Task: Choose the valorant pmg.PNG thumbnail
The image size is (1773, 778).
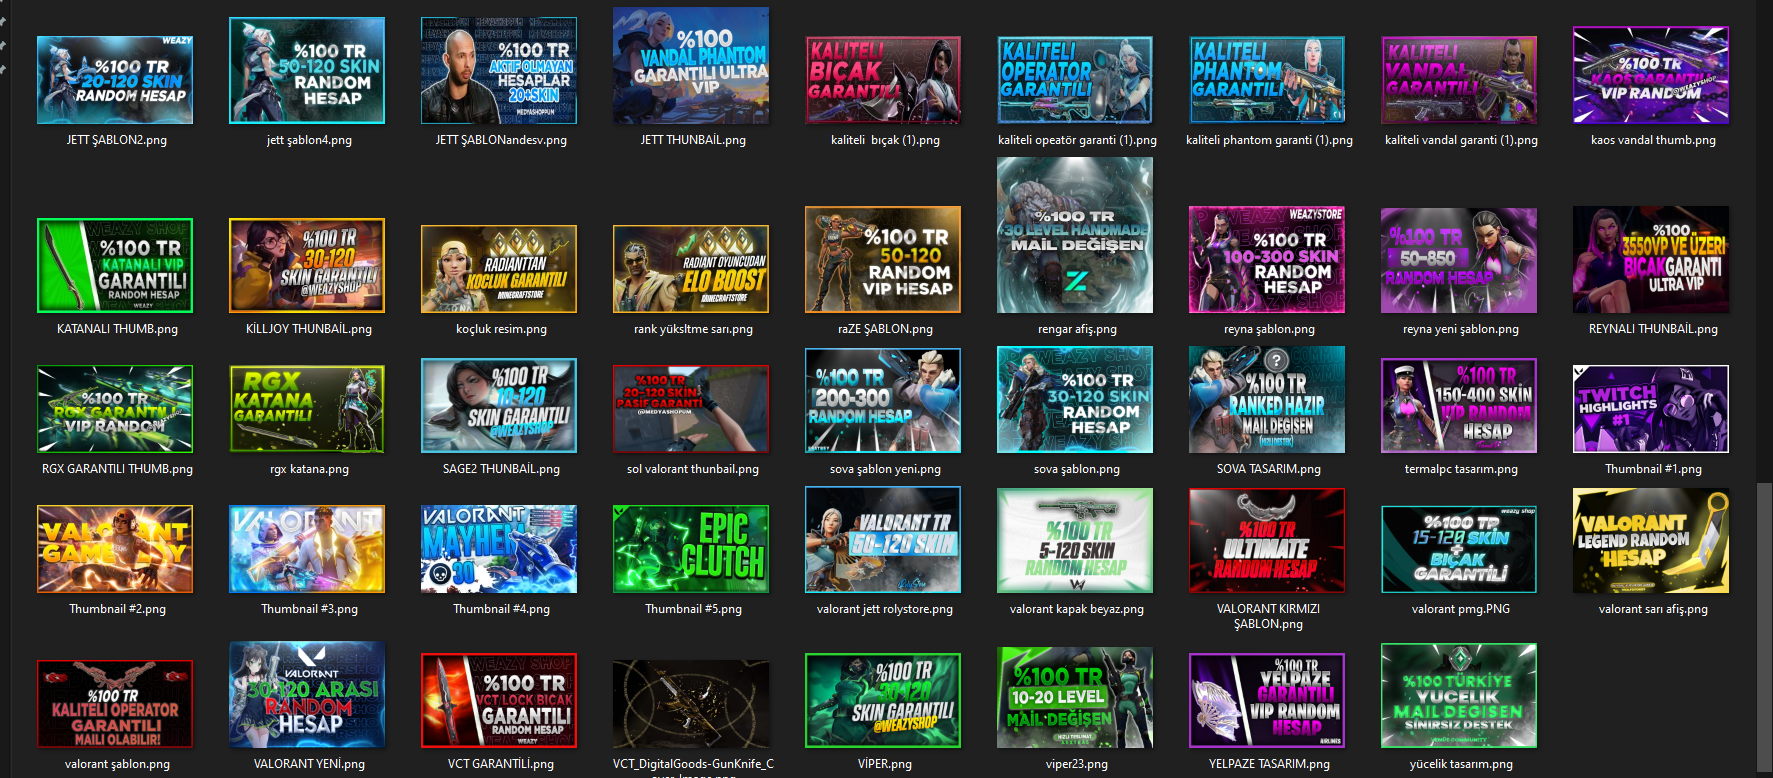Action: point(1459,549)
